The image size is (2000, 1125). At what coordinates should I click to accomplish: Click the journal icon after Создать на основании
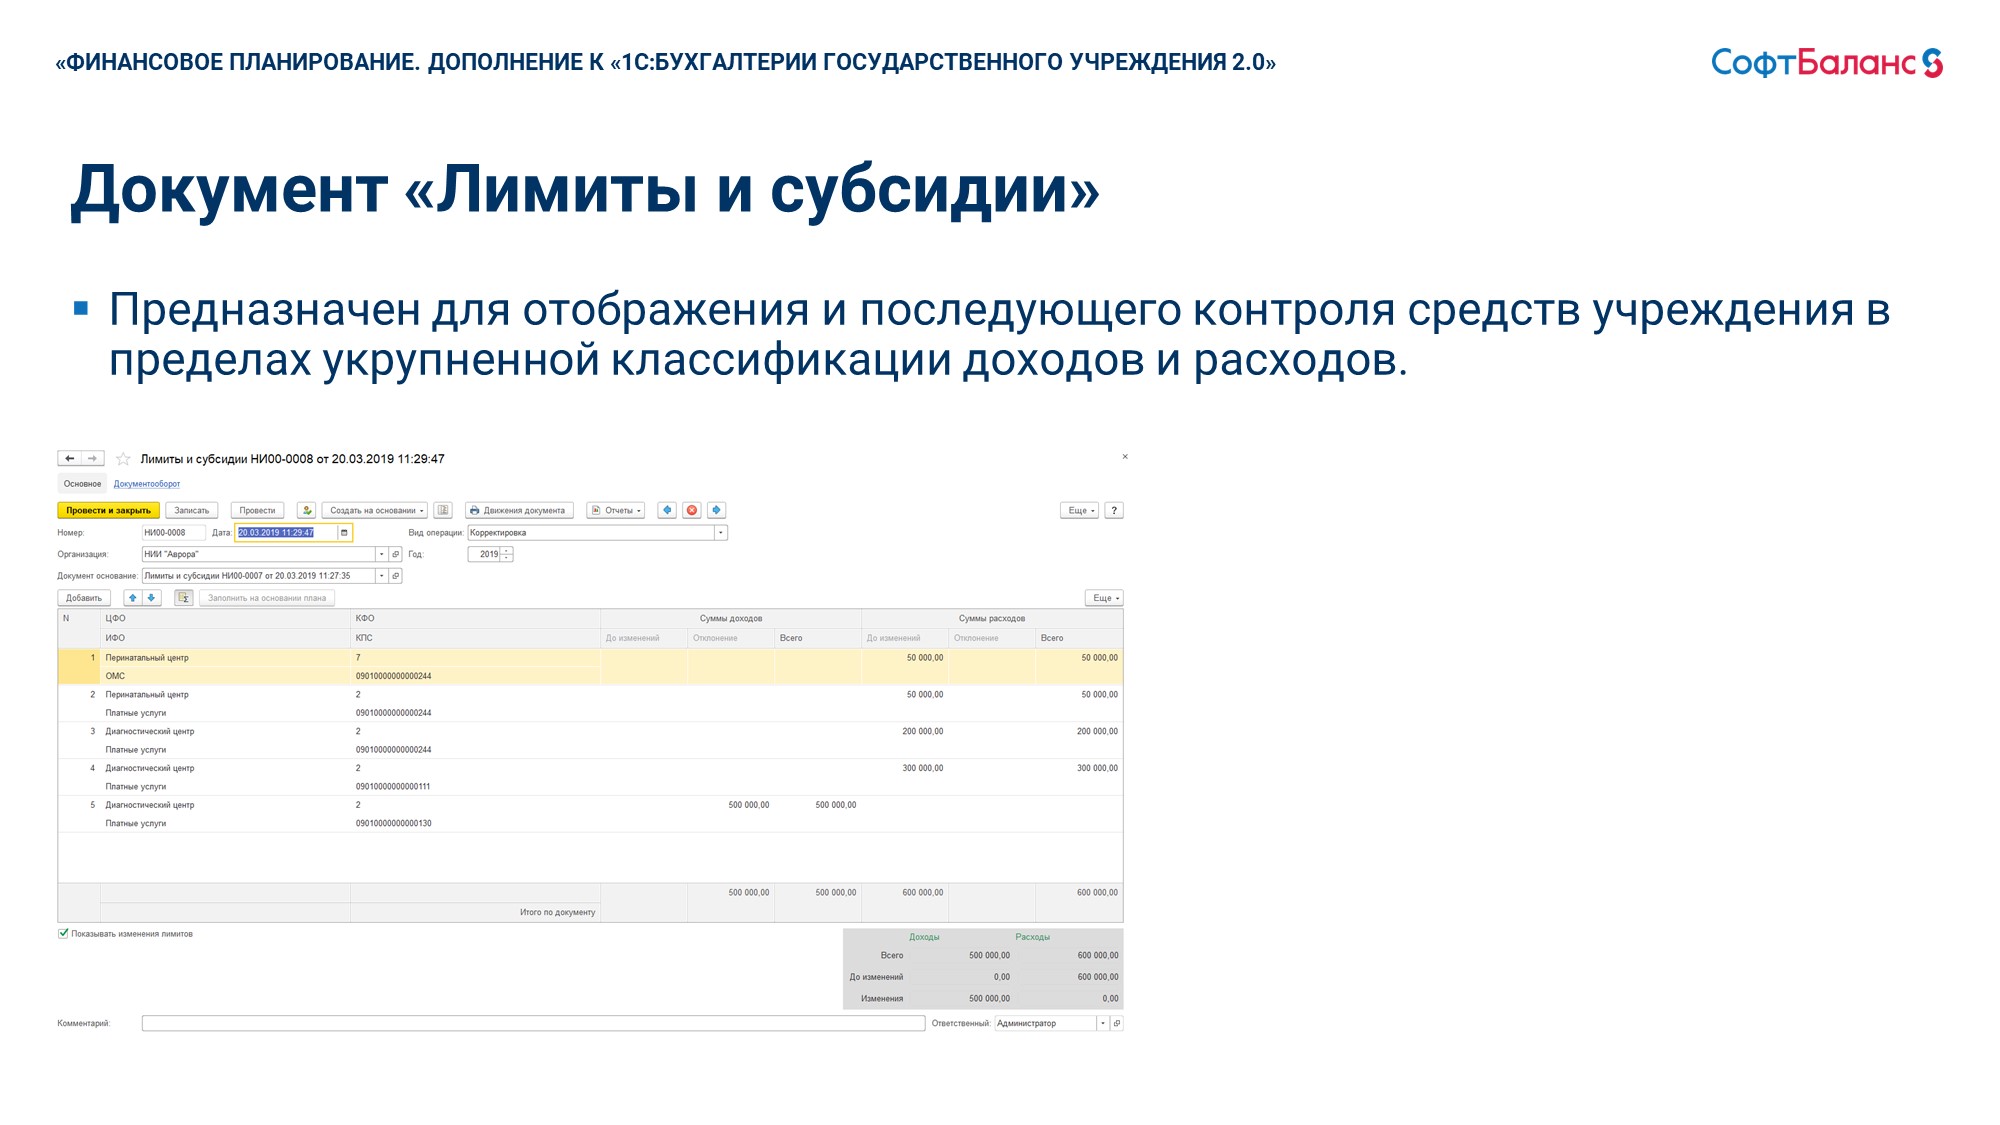(444, 510)
